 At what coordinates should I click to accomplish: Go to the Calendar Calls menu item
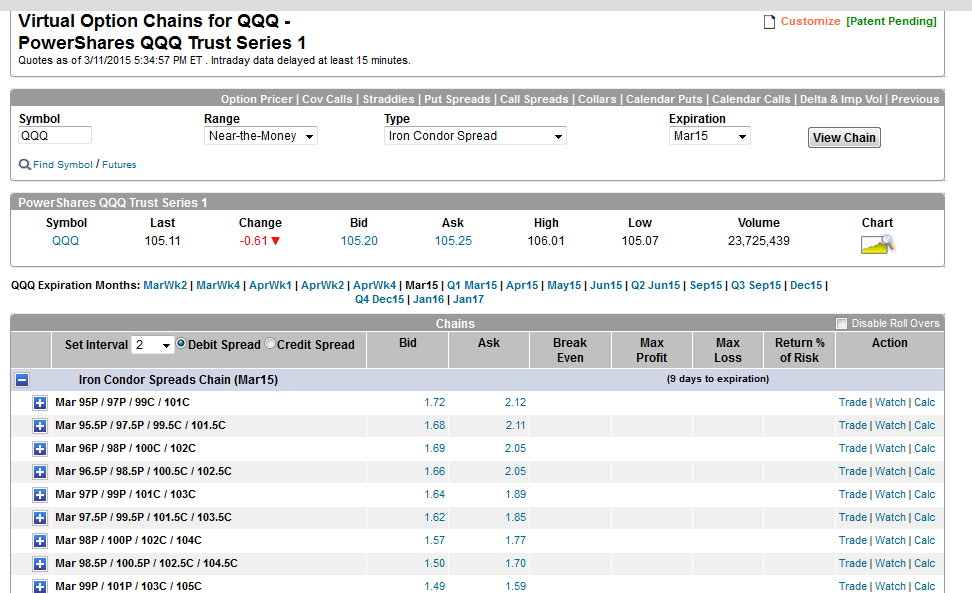(750, 99)
